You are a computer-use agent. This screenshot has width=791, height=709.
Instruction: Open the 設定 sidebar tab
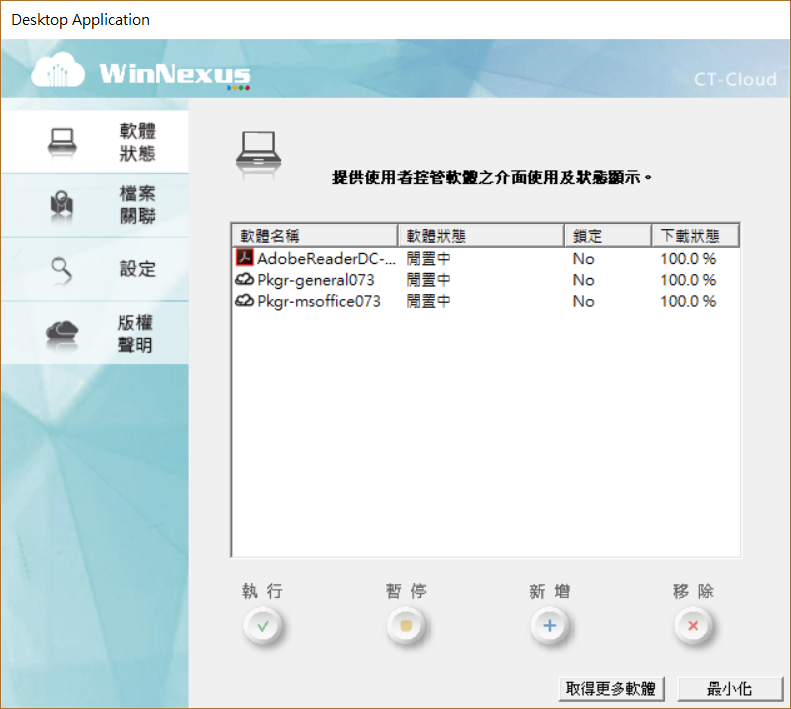point(95,269)
